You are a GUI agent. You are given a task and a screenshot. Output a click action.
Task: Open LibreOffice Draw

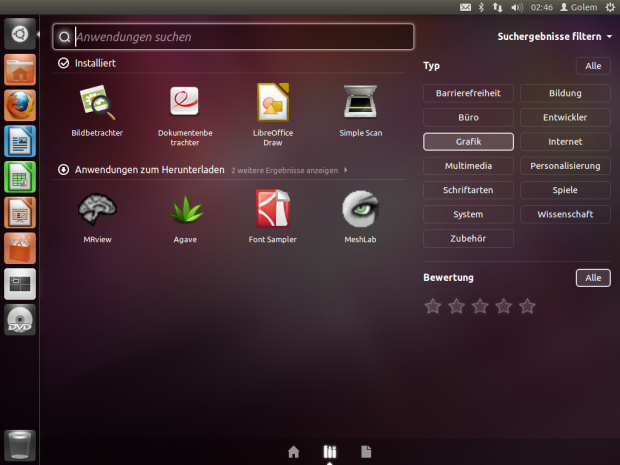tap(273, 115)
